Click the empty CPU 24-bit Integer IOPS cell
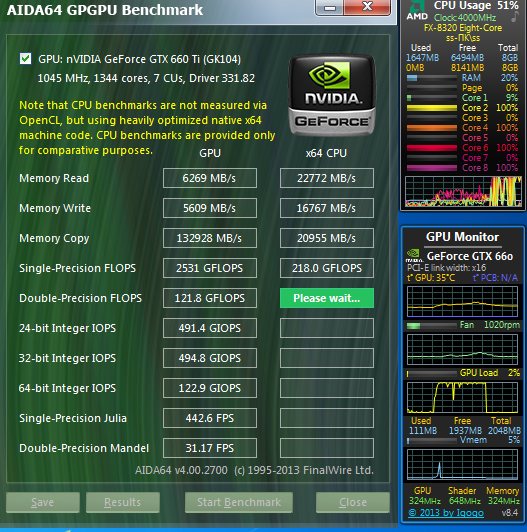Viewport: 527px width, 532px height. point(327,328)
